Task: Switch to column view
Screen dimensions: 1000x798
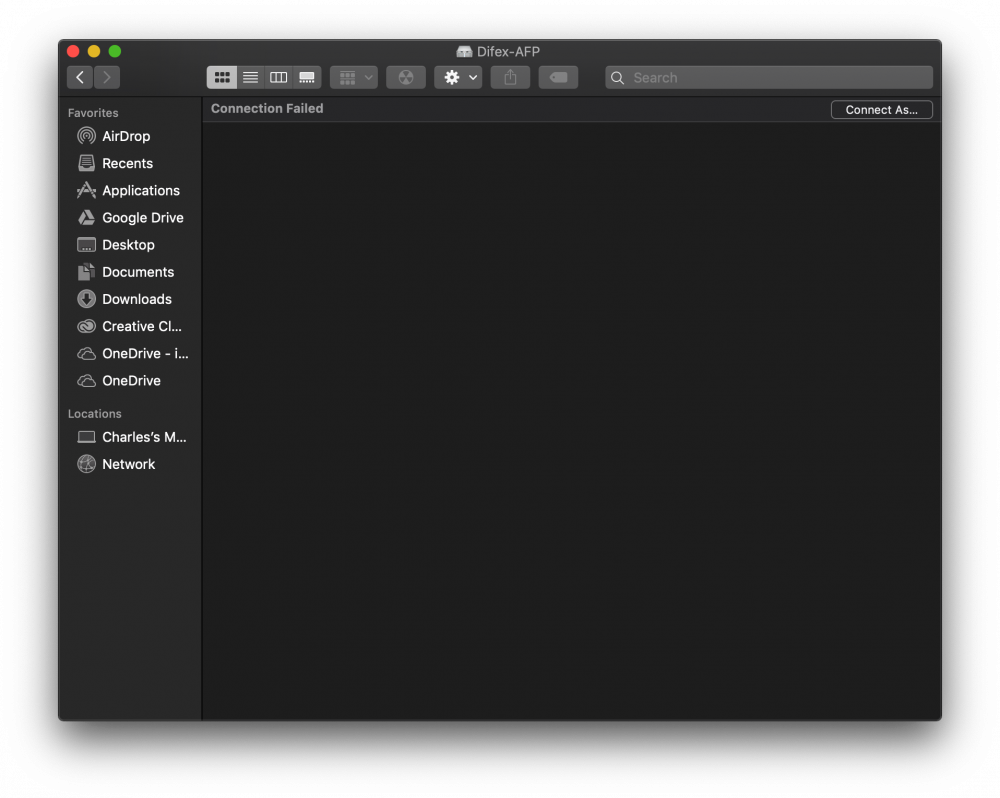Action: (279, 77)
